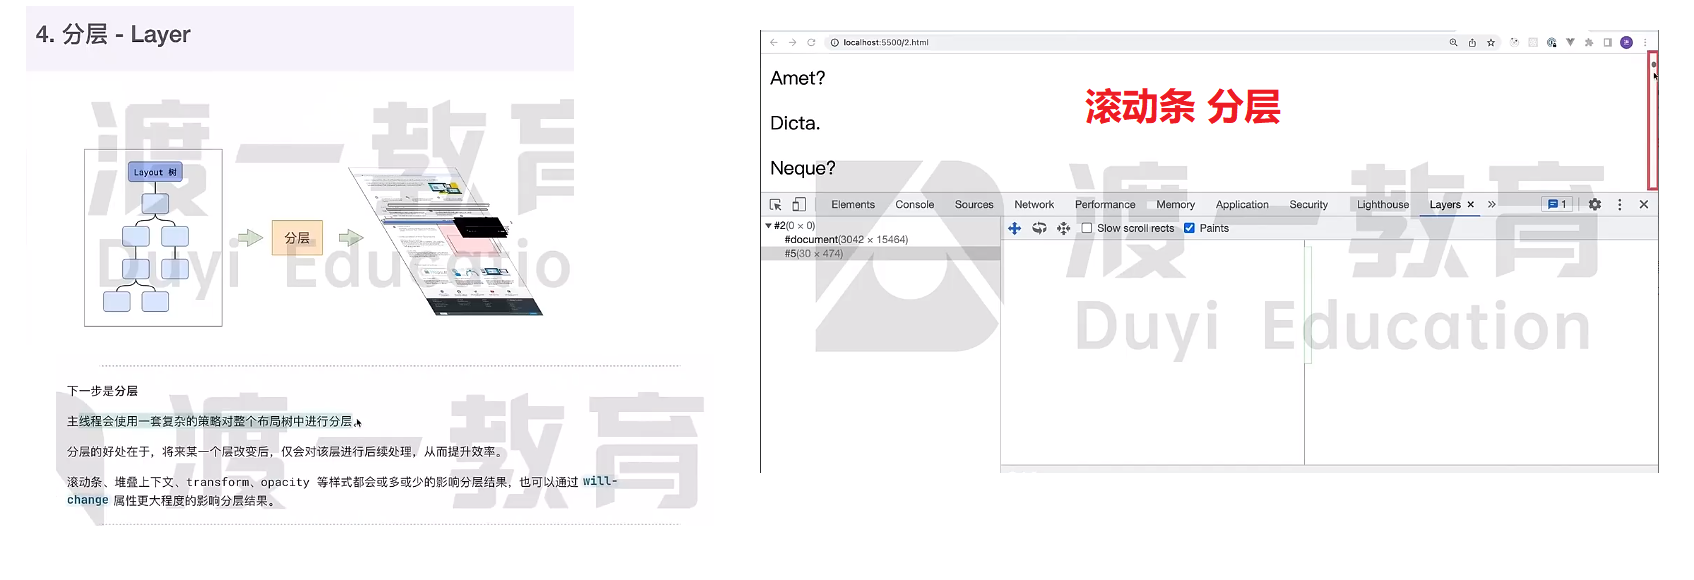Uncheck the Paints checkbox
Image resolution: width=1694 pixels, height=580 pixels.
tap(1189, 228)
